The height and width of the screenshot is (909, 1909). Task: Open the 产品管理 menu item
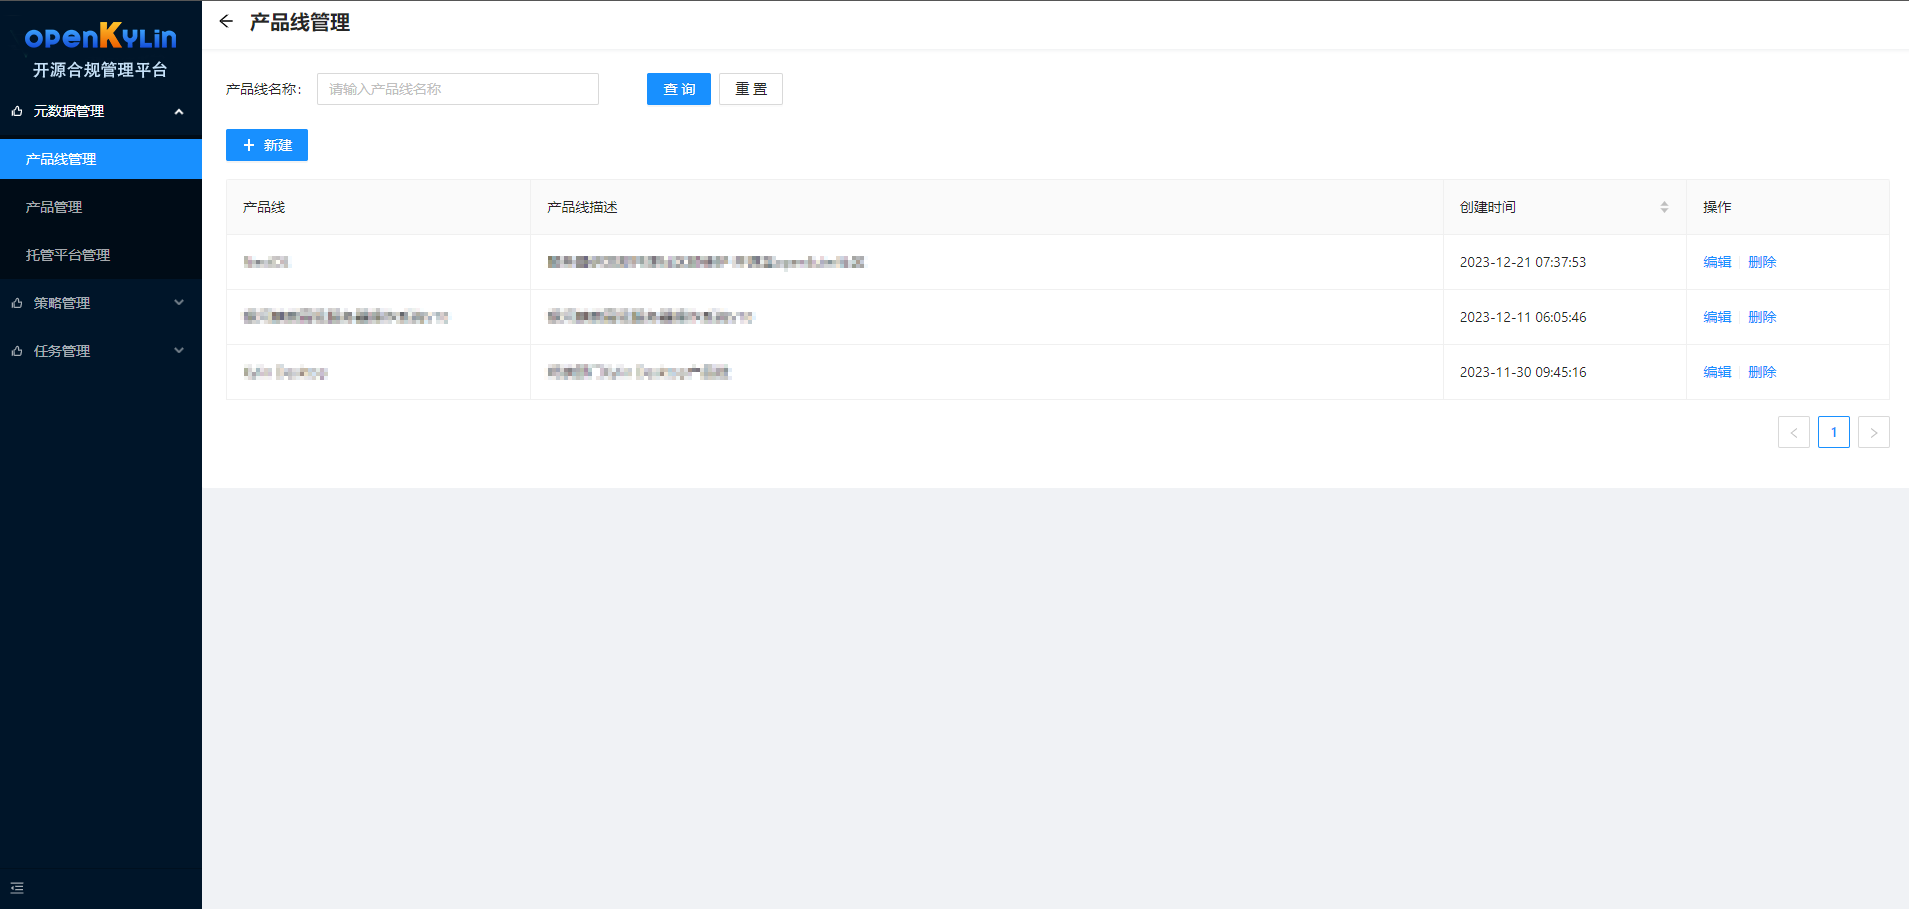point(54,207)
